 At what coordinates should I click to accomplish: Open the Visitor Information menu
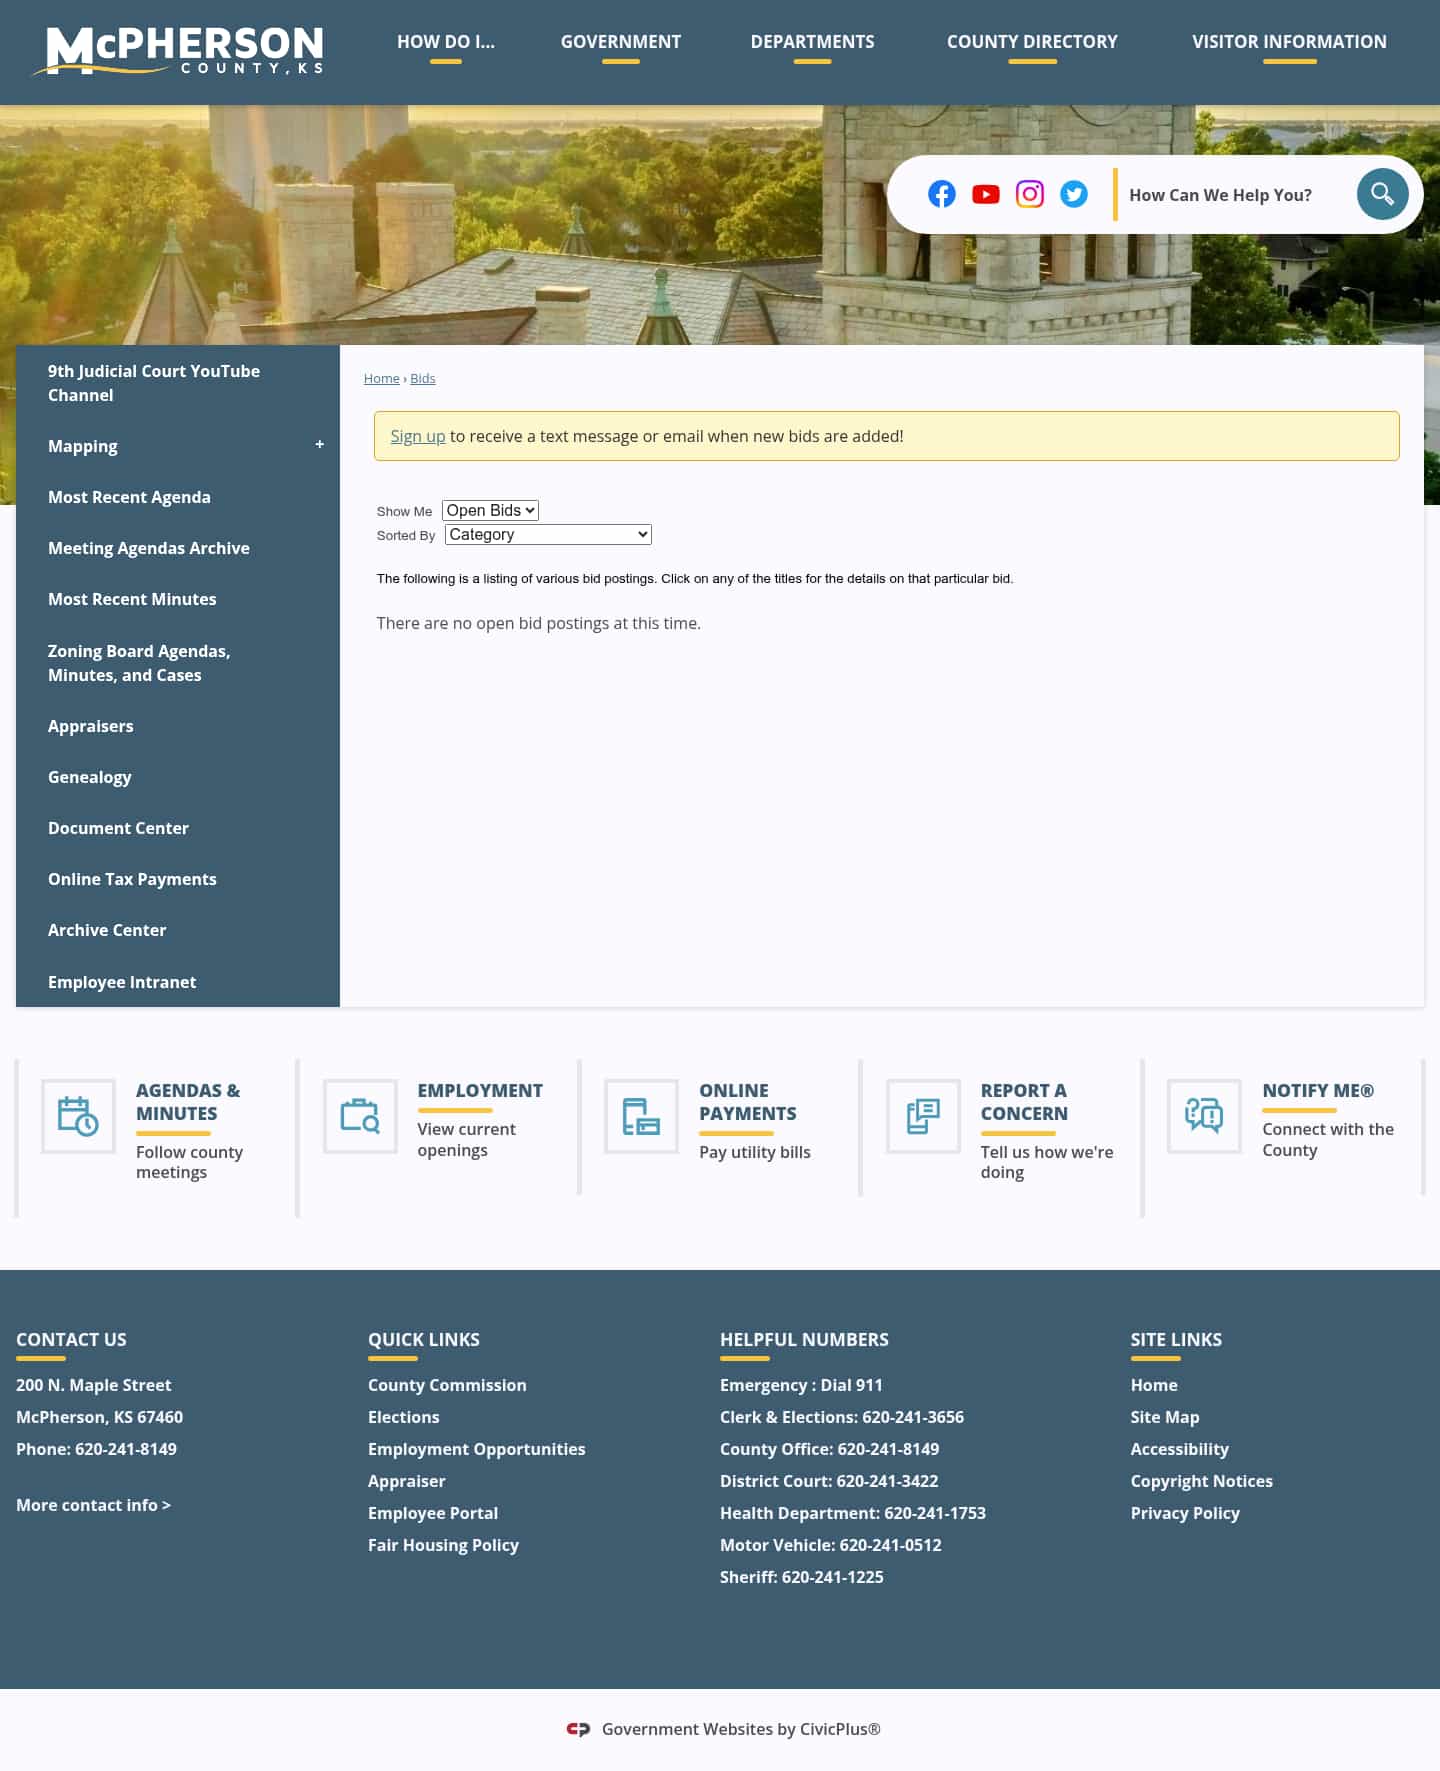pos(1289,42)
